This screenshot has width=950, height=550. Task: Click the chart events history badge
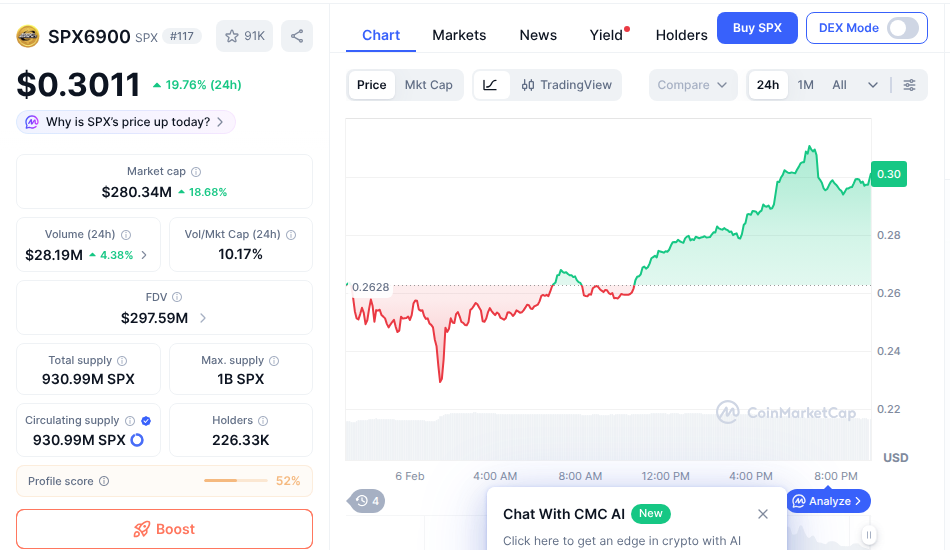tap(367, 501)
